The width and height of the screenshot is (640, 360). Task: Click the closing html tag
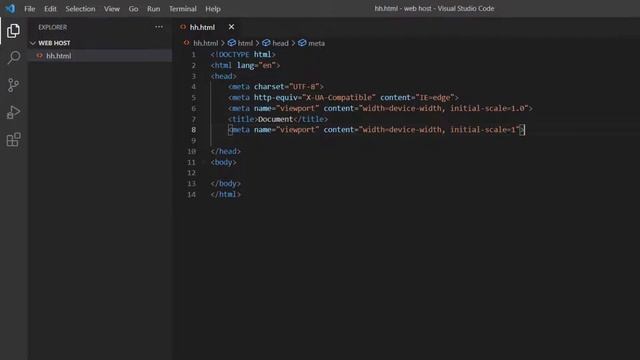tap(225, 194)
